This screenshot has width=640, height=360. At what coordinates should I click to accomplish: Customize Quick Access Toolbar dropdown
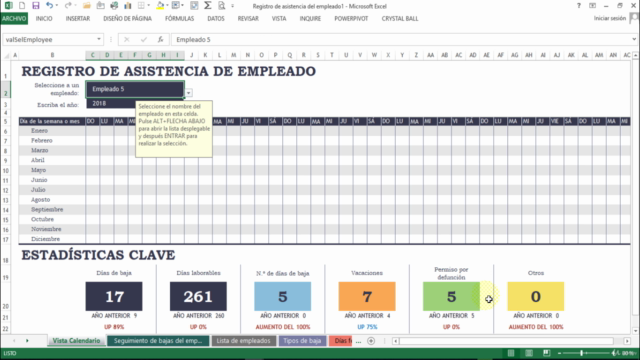[x=233, y=6]
